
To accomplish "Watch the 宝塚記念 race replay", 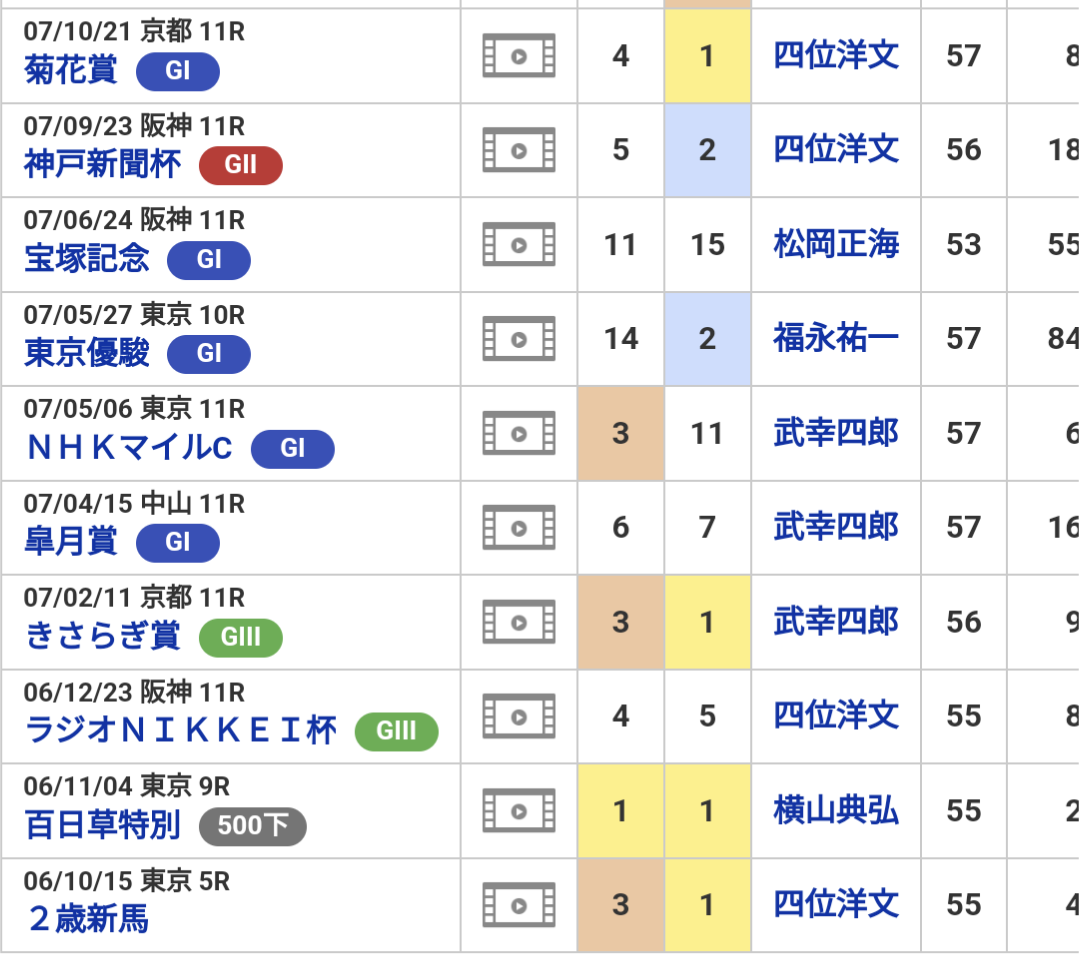I will point(519,244).
